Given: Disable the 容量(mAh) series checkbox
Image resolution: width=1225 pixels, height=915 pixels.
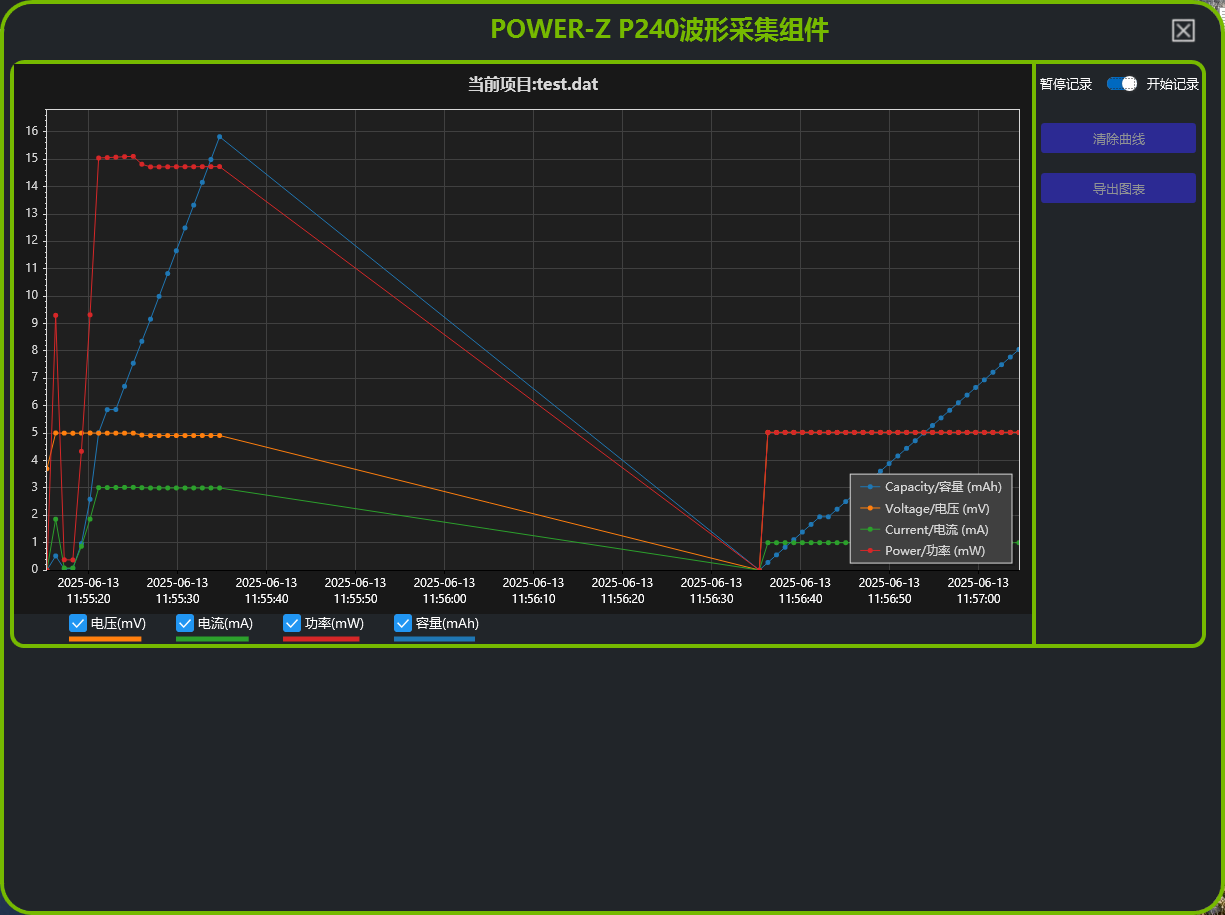Looking at the screenshot, I should click(403, 624).
